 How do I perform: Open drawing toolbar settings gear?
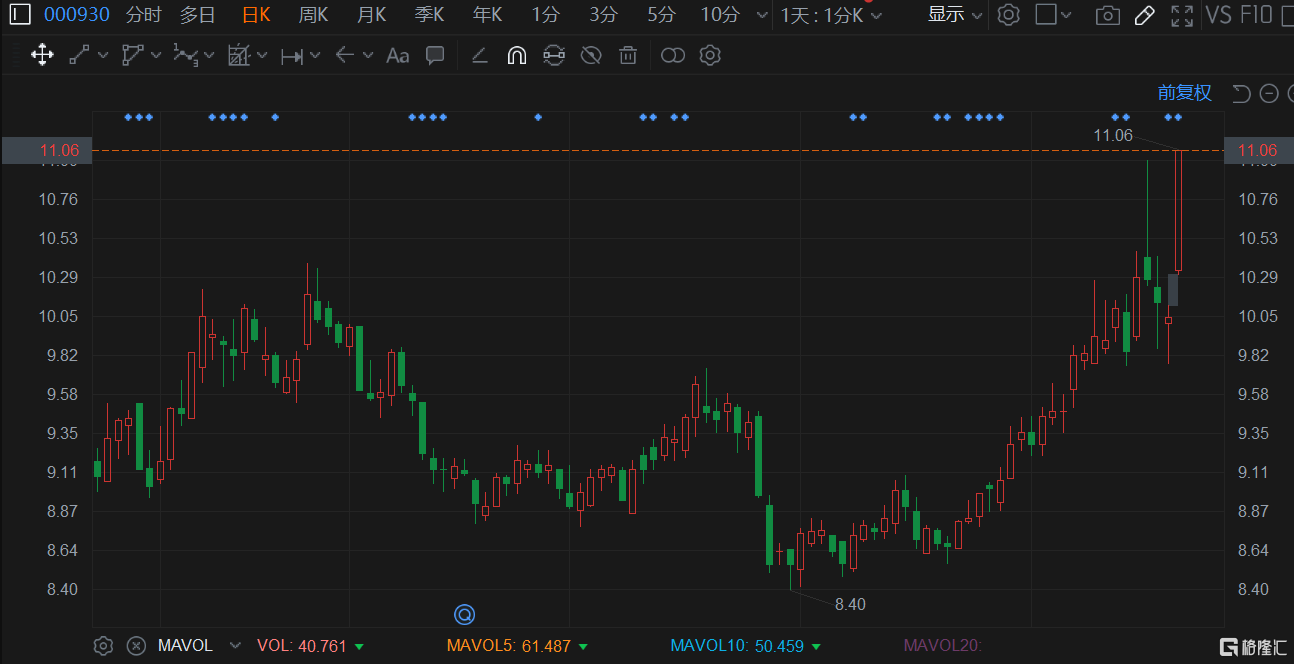710,55
